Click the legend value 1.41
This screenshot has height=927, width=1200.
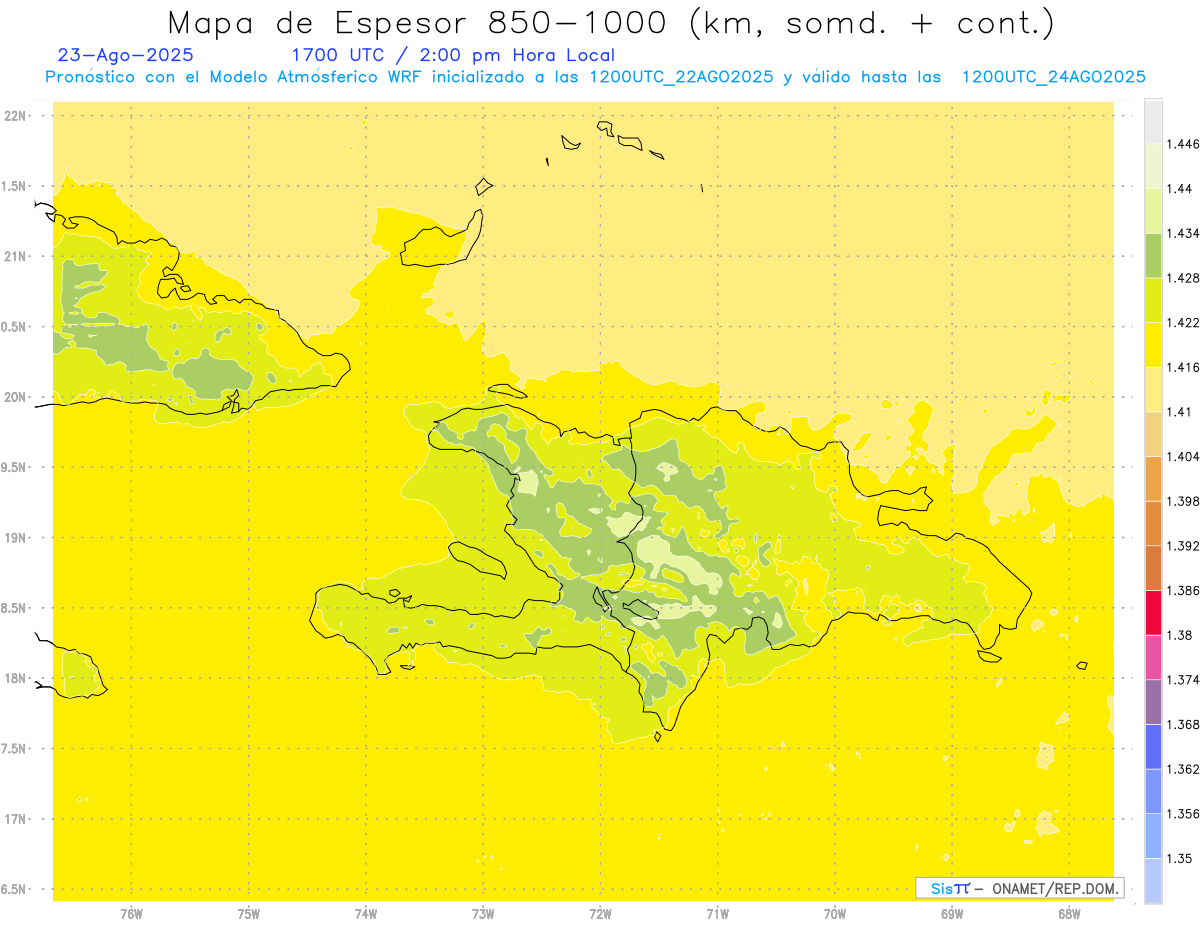pos(1179,412)
